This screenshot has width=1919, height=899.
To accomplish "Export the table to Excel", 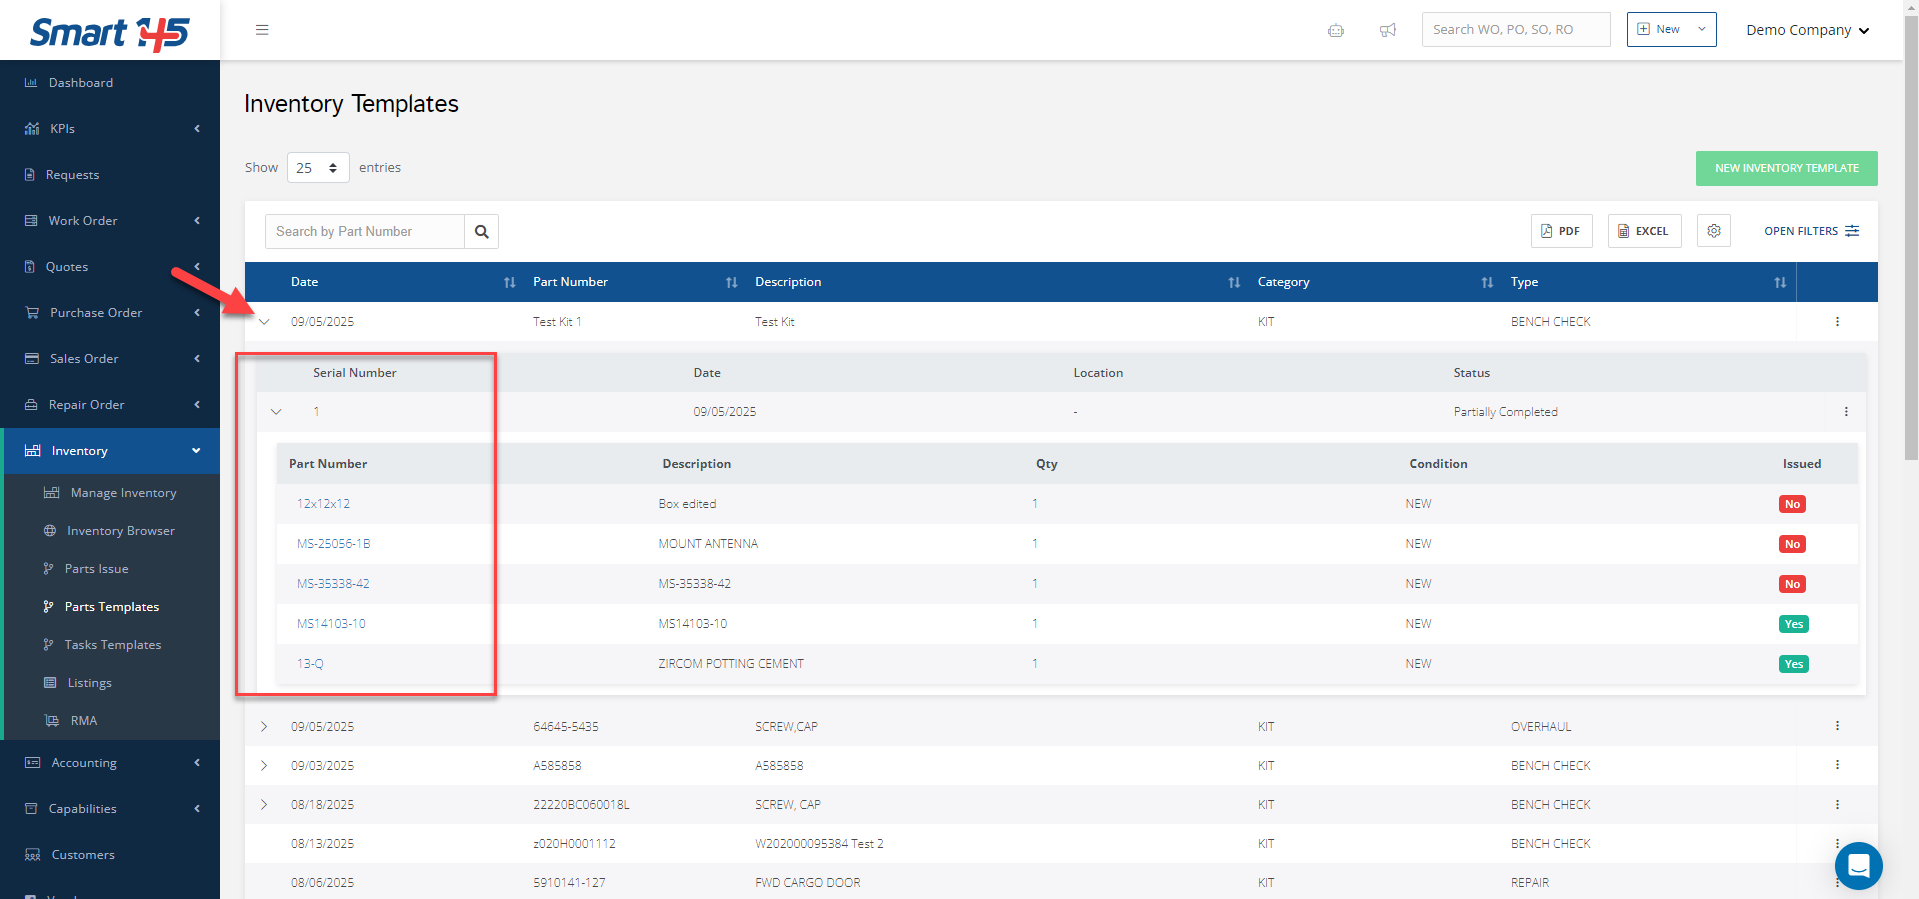I will 1644,231.
